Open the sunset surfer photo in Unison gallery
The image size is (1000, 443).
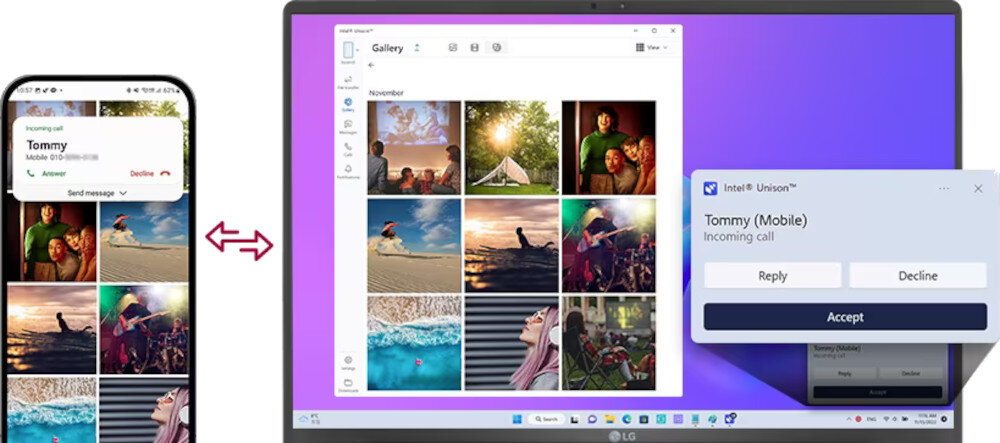click(511, 245)
